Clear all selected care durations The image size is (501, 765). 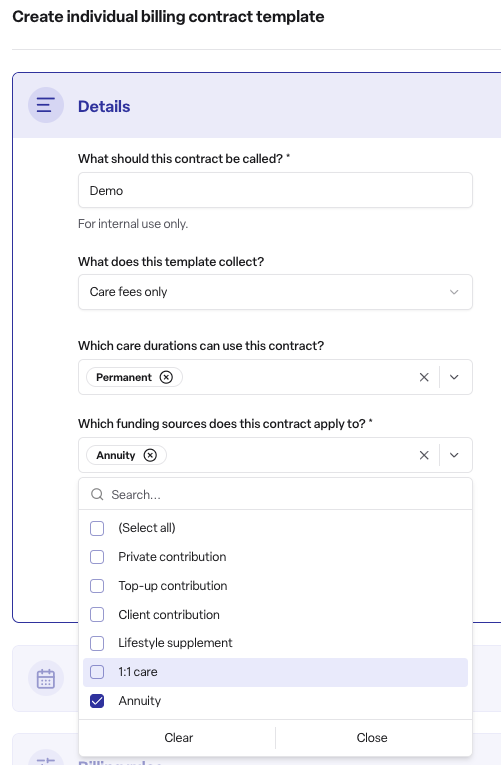(424, 377)
